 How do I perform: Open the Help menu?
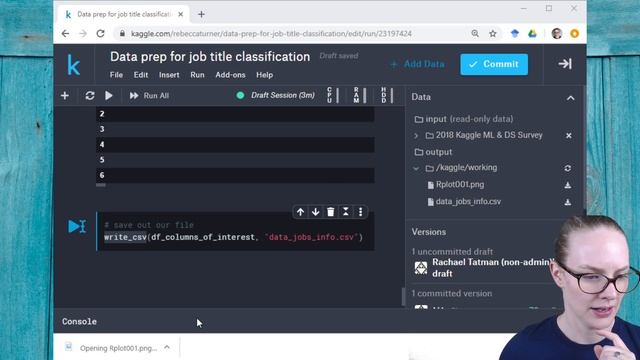coord(264,75)
